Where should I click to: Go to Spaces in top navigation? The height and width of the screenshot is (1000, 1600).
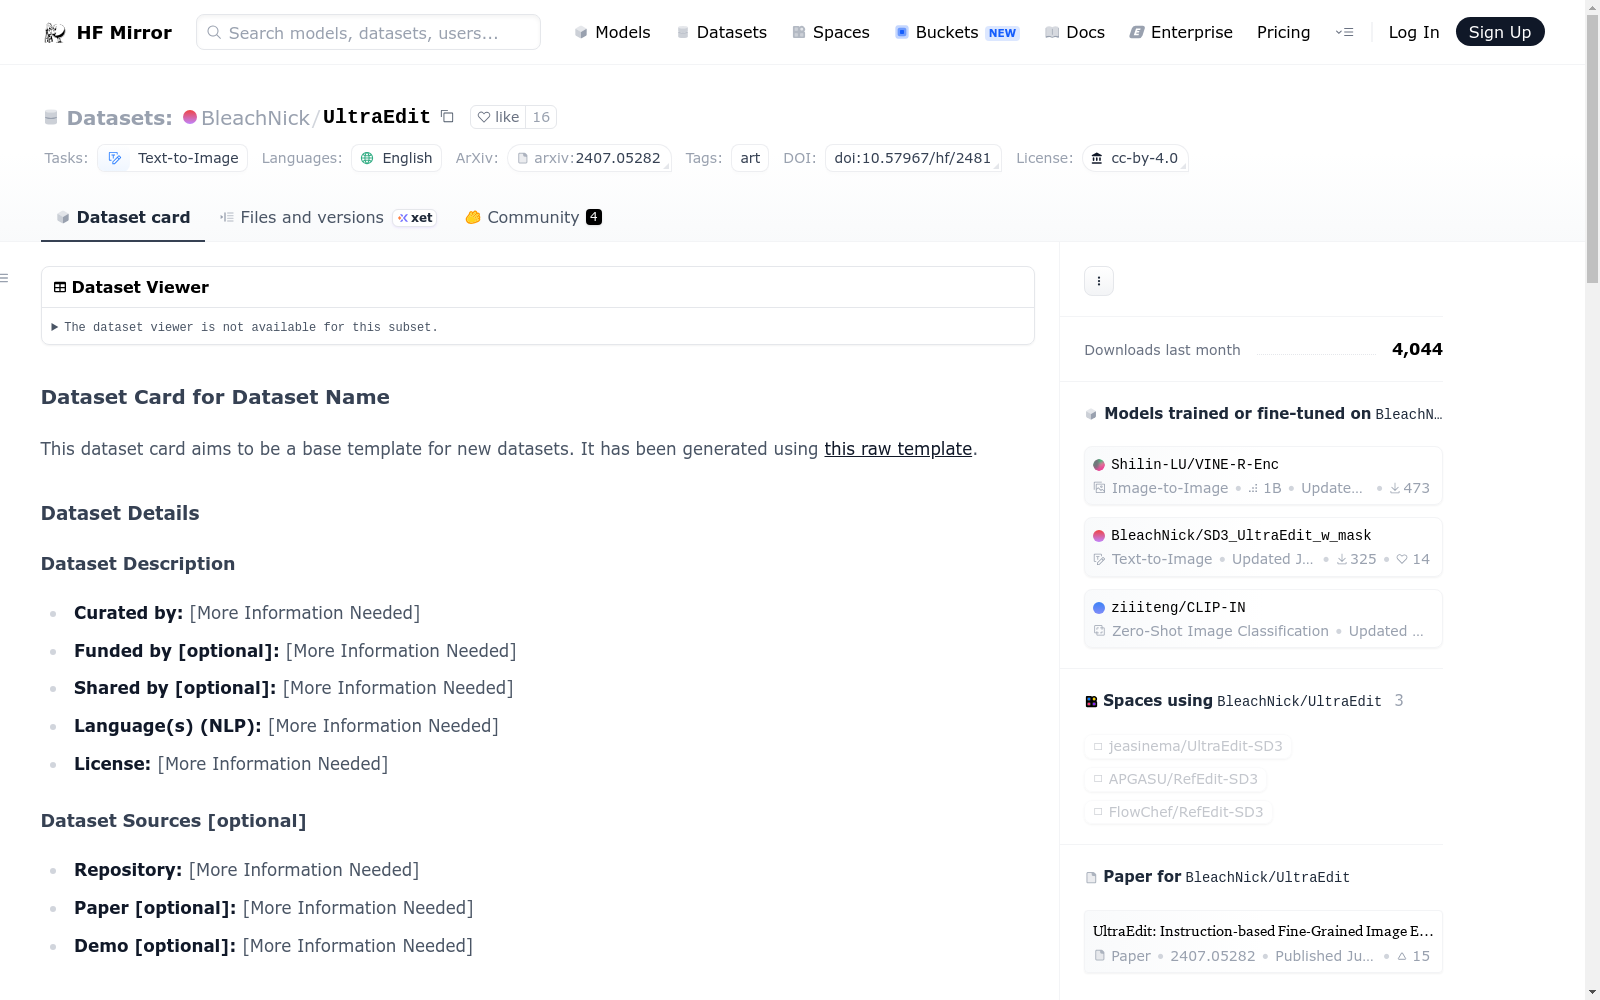[830, 32]
